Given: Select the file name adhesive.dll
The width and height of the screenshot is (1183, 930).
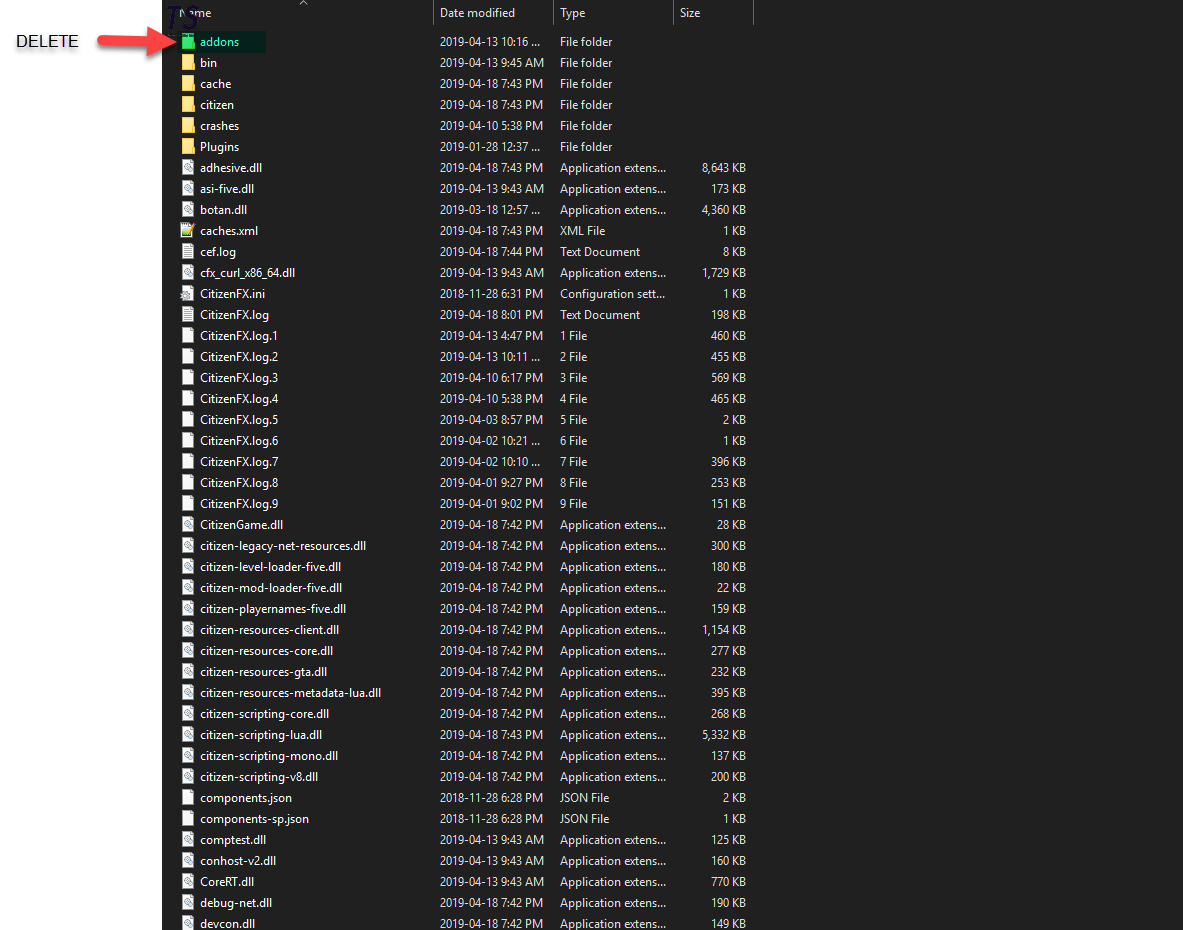Looking at the screenshot, I should coord(231,167).
